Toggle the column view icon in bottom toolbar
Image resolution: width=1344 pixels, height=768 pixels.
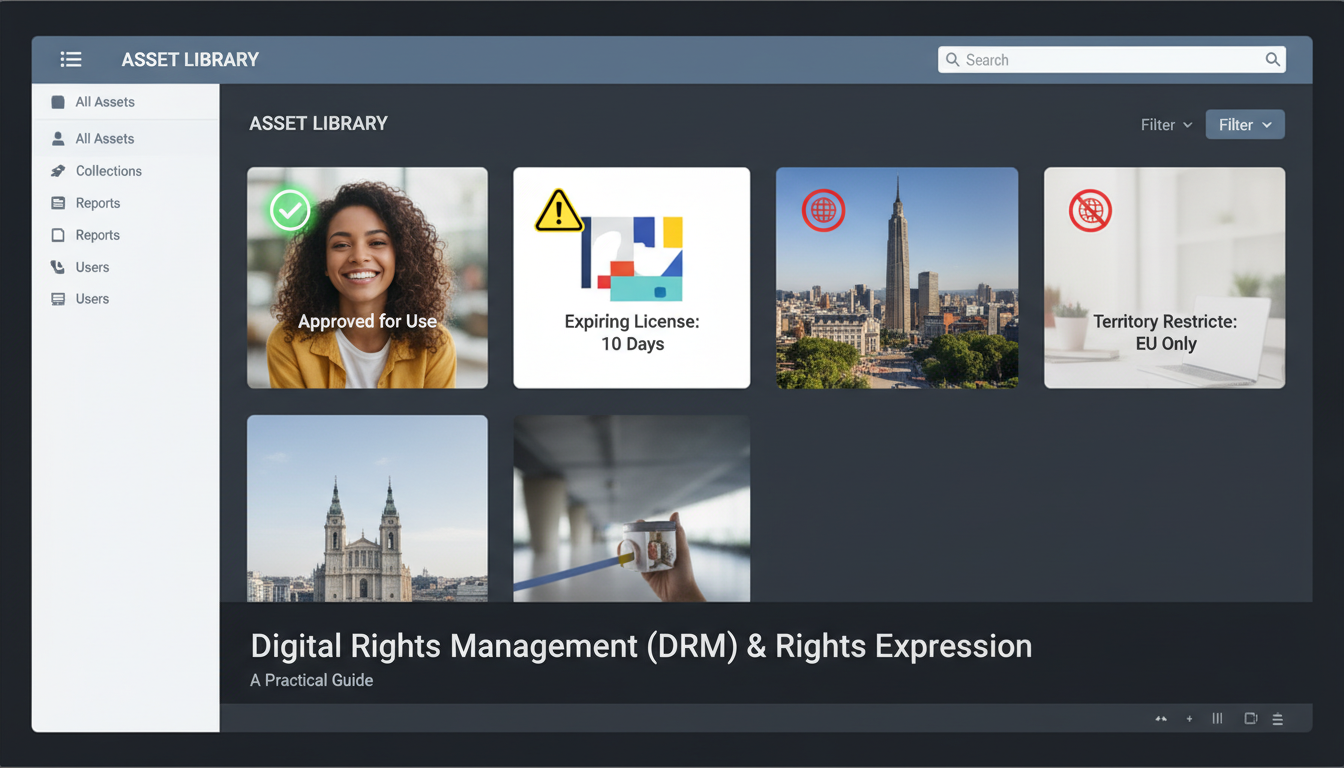[1217, 718]
